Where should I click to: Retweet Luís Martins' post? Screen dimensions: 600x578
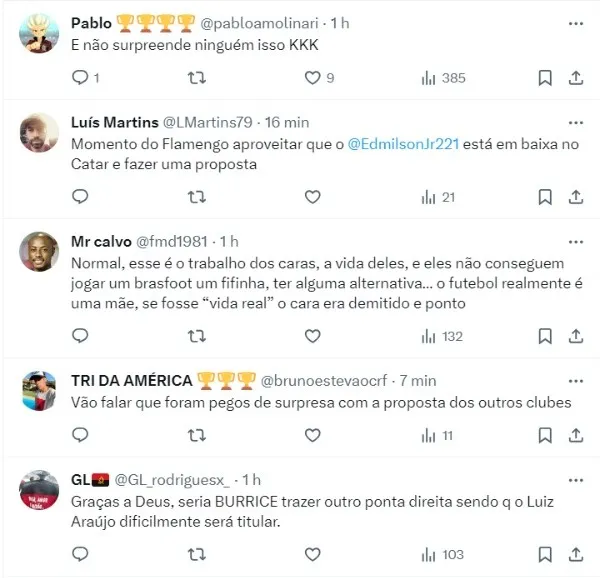(197, 197)
